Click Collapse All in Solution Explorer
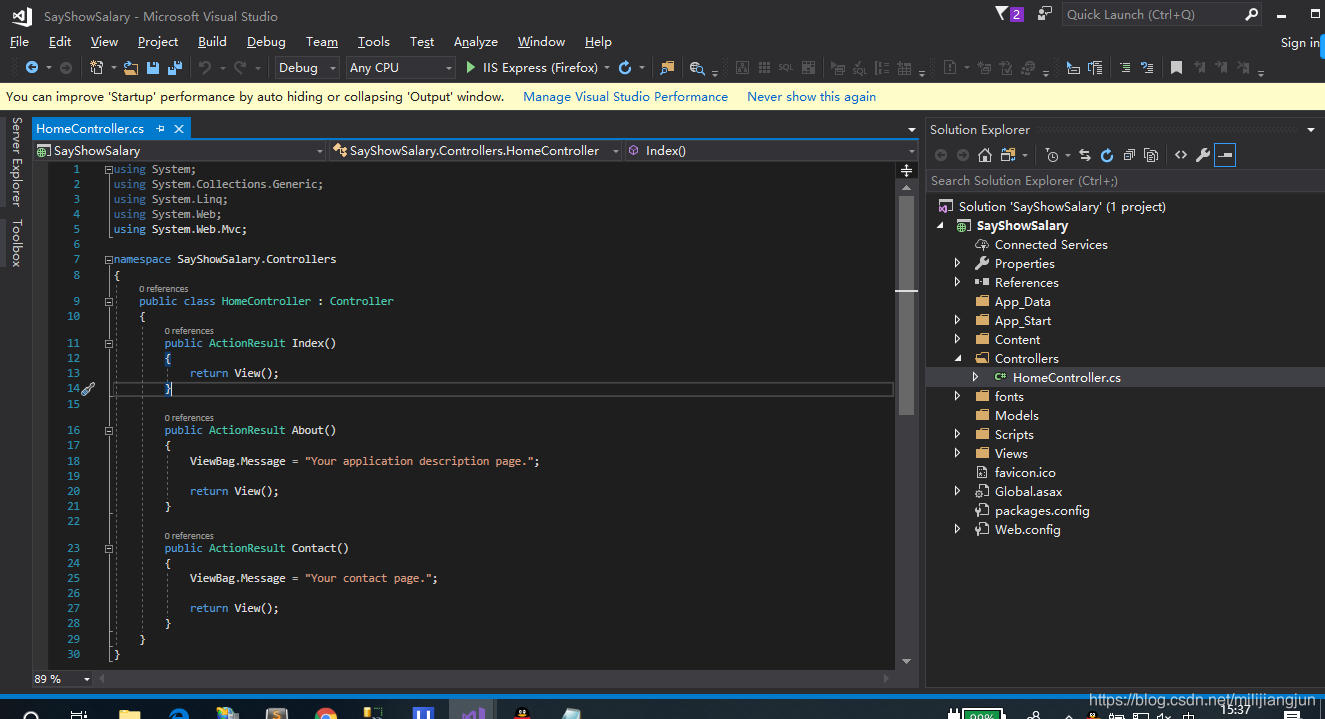Viewport: 1325px width, 719px height. tap(1129, 155)
